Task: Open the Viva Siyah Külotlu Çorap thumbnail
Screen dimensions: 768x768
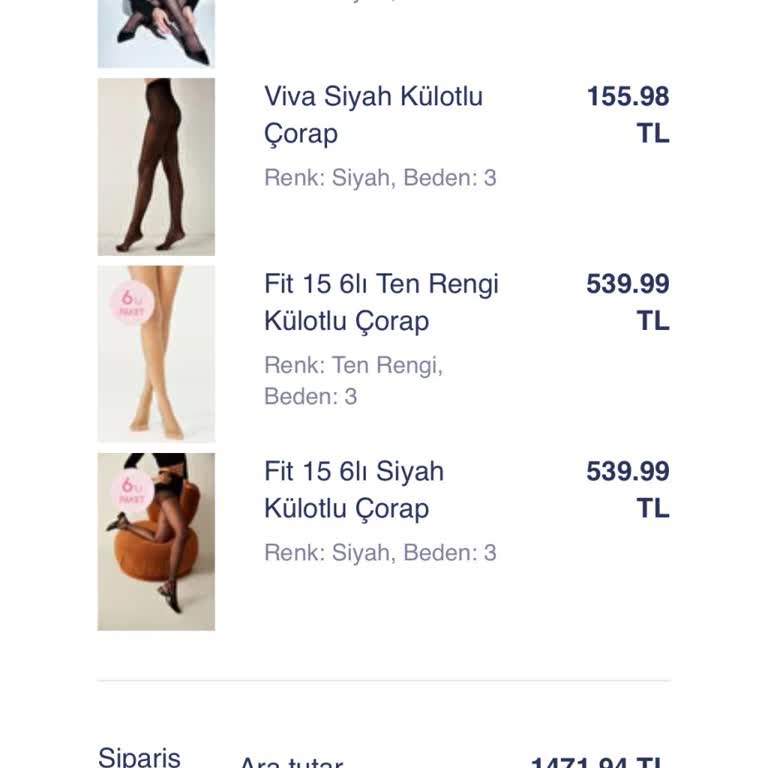Action: 156,167
